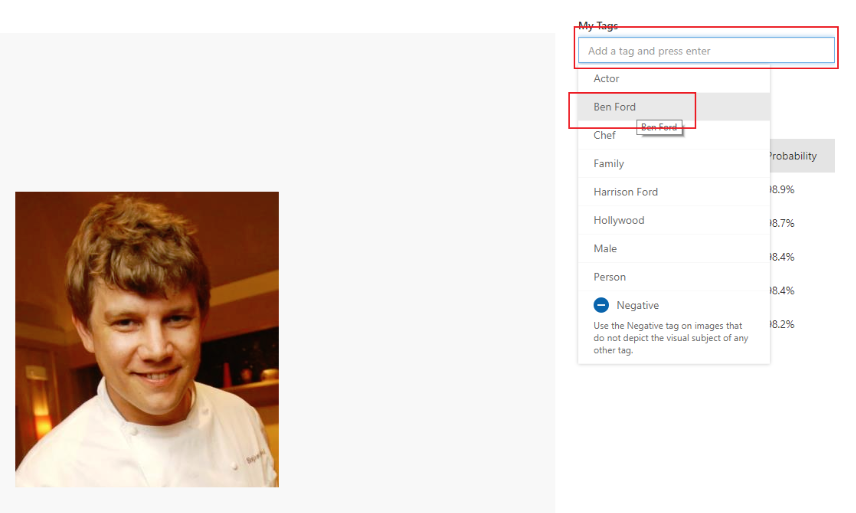This screenshot has width=856, height=513.
Task: Click the Negative tag label text
Action: pos(637,305)
